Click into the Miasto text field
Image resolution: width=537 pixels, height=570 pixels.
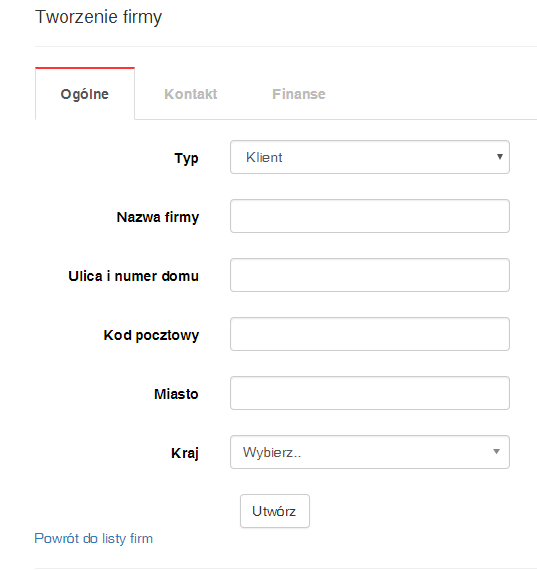370,393
